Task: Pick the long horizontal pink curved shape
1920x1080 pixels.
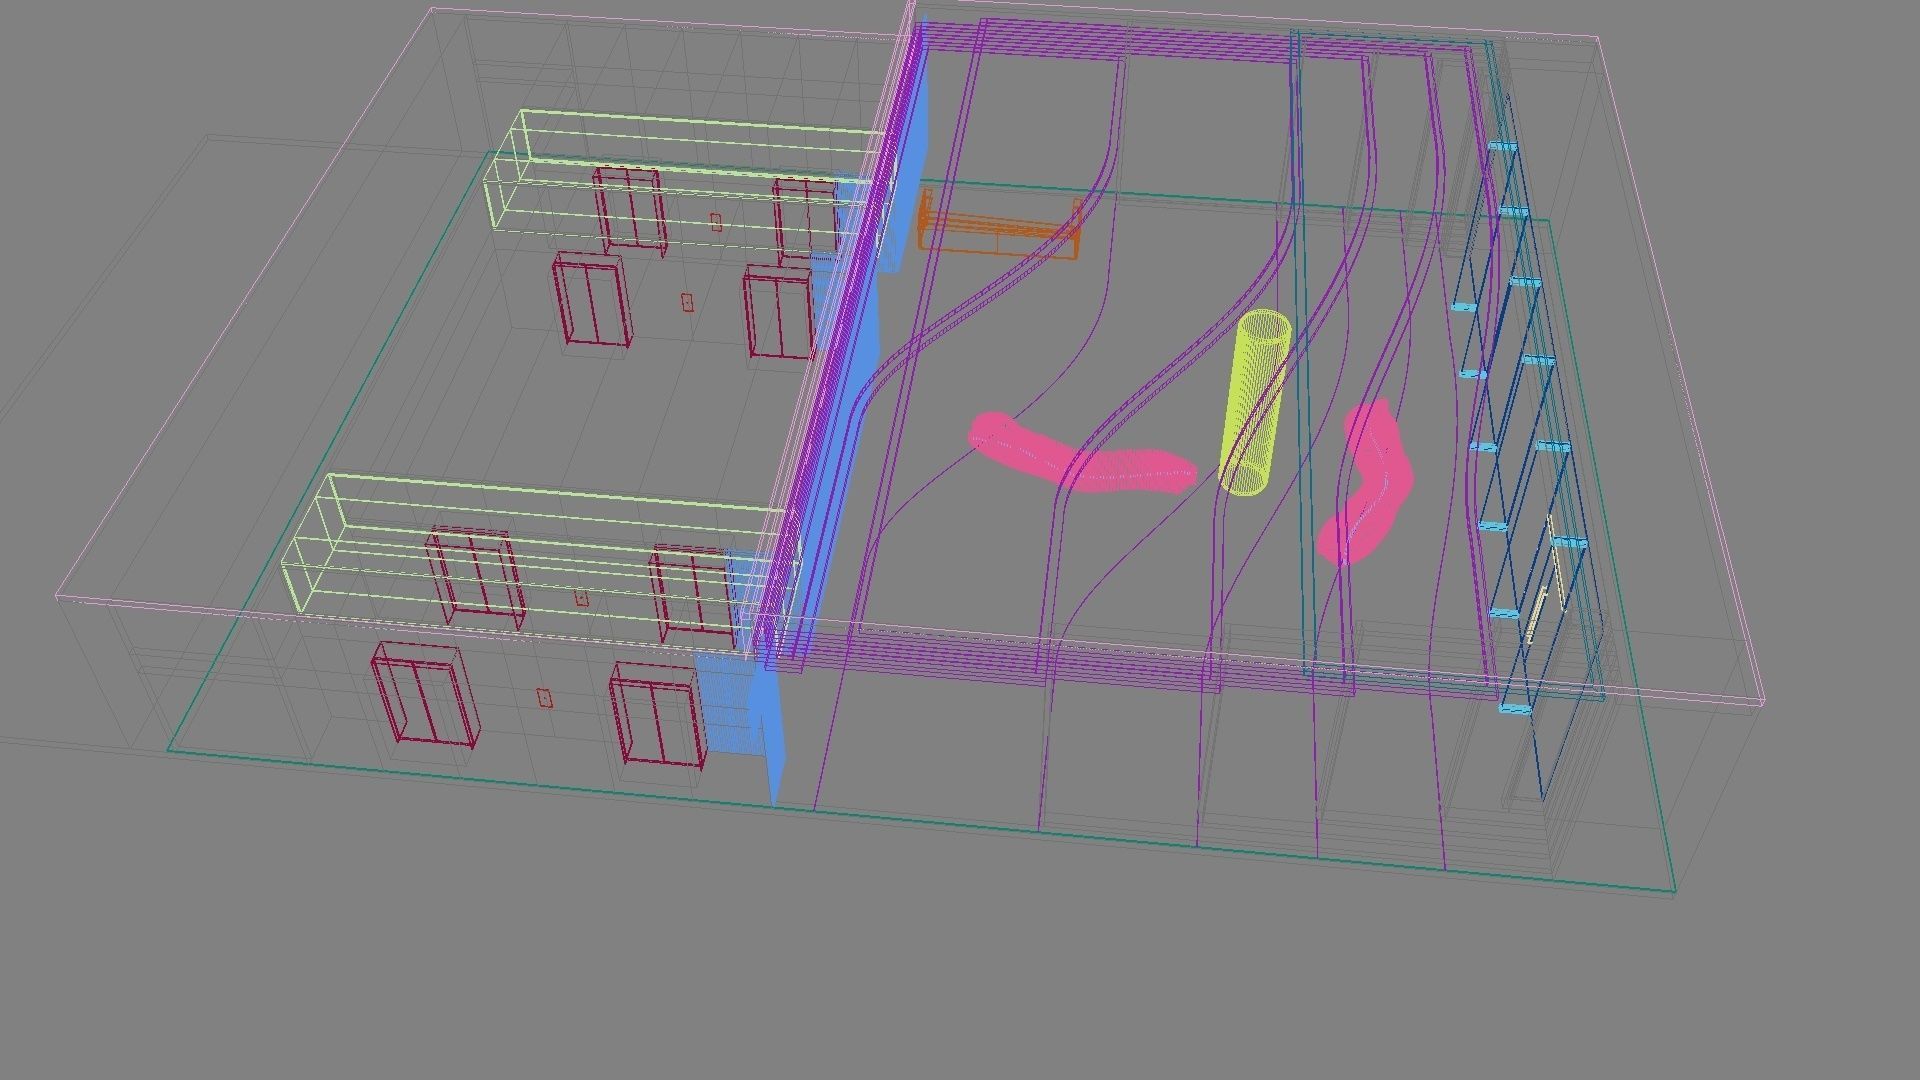Action: pyautogui.click(x=1081, y=455)
